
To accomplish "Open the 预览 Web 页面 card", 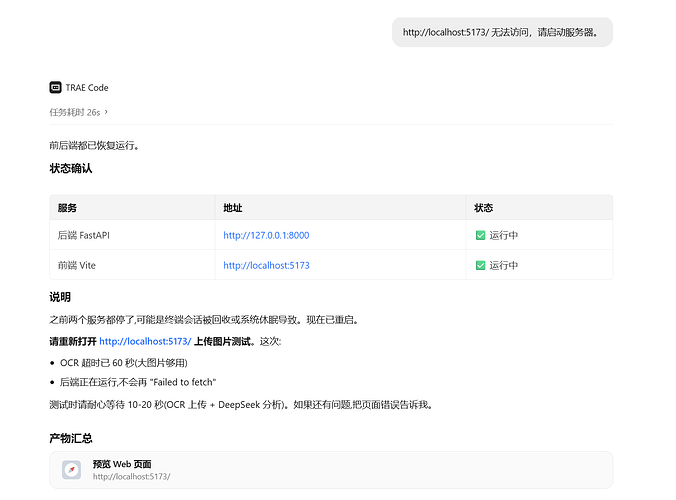I will [x=331, y=470].
